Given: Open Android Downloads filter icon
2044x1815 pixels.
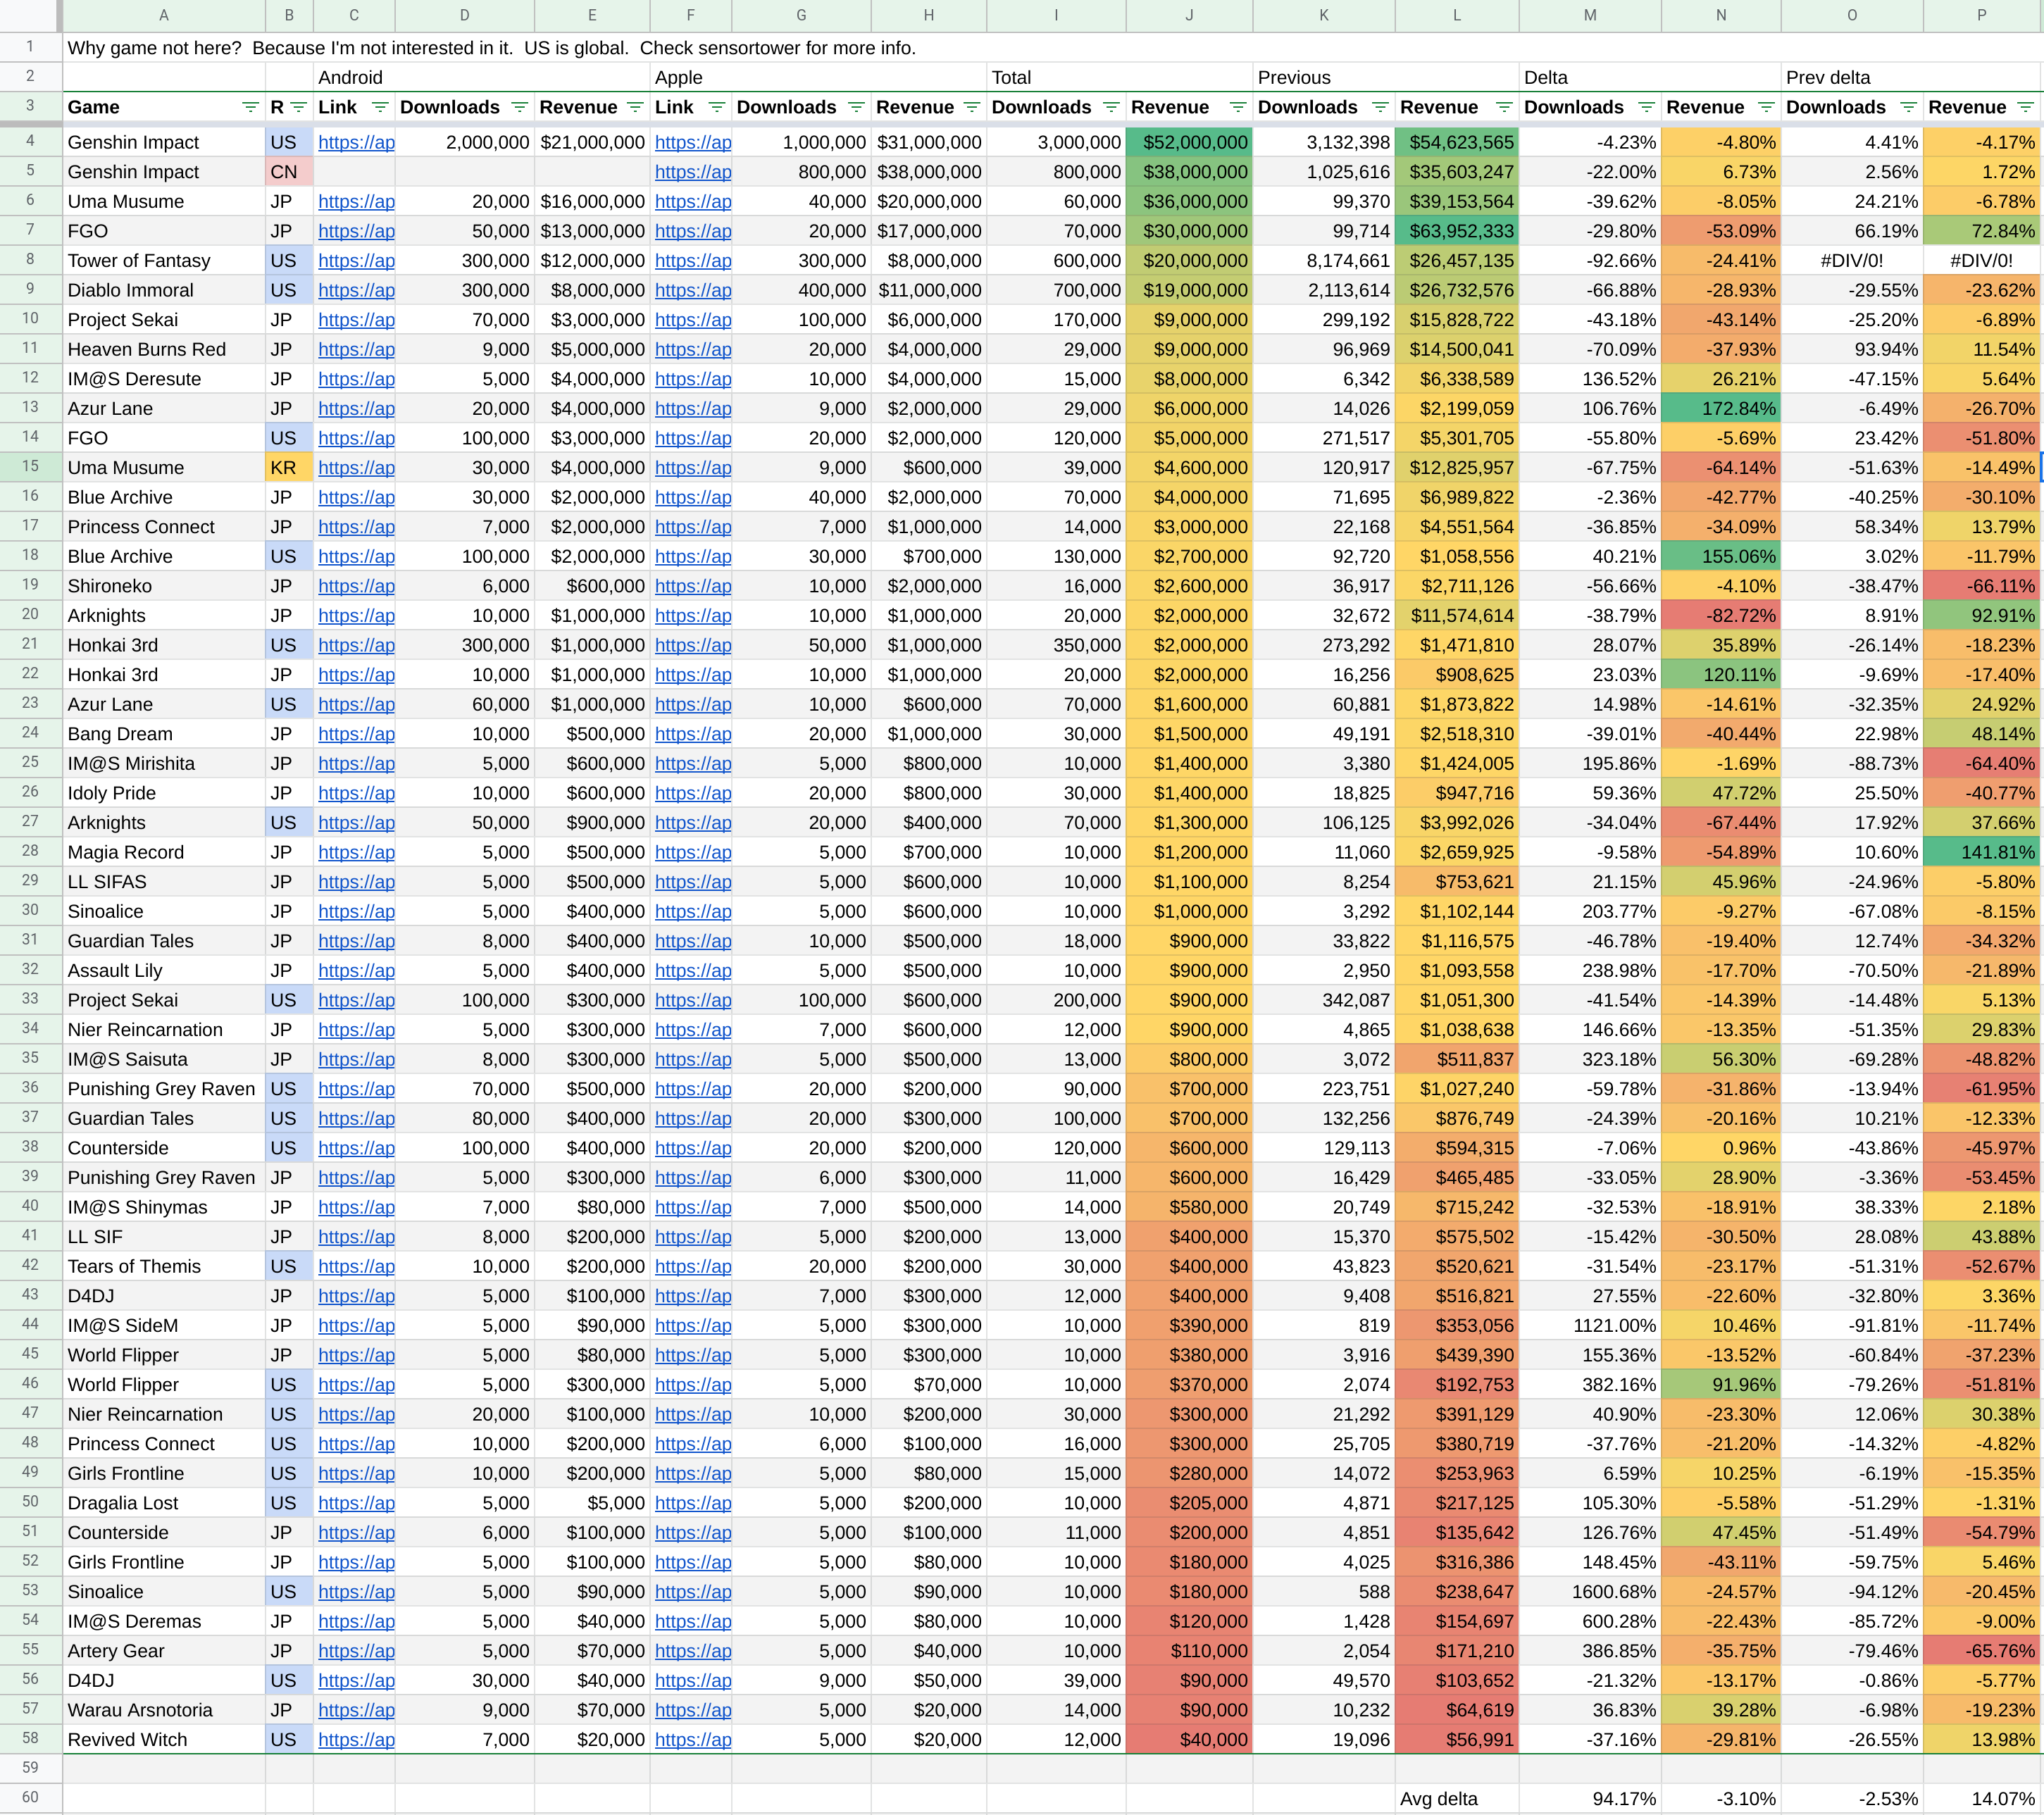Looking at the screenshot, I should 519,107.
